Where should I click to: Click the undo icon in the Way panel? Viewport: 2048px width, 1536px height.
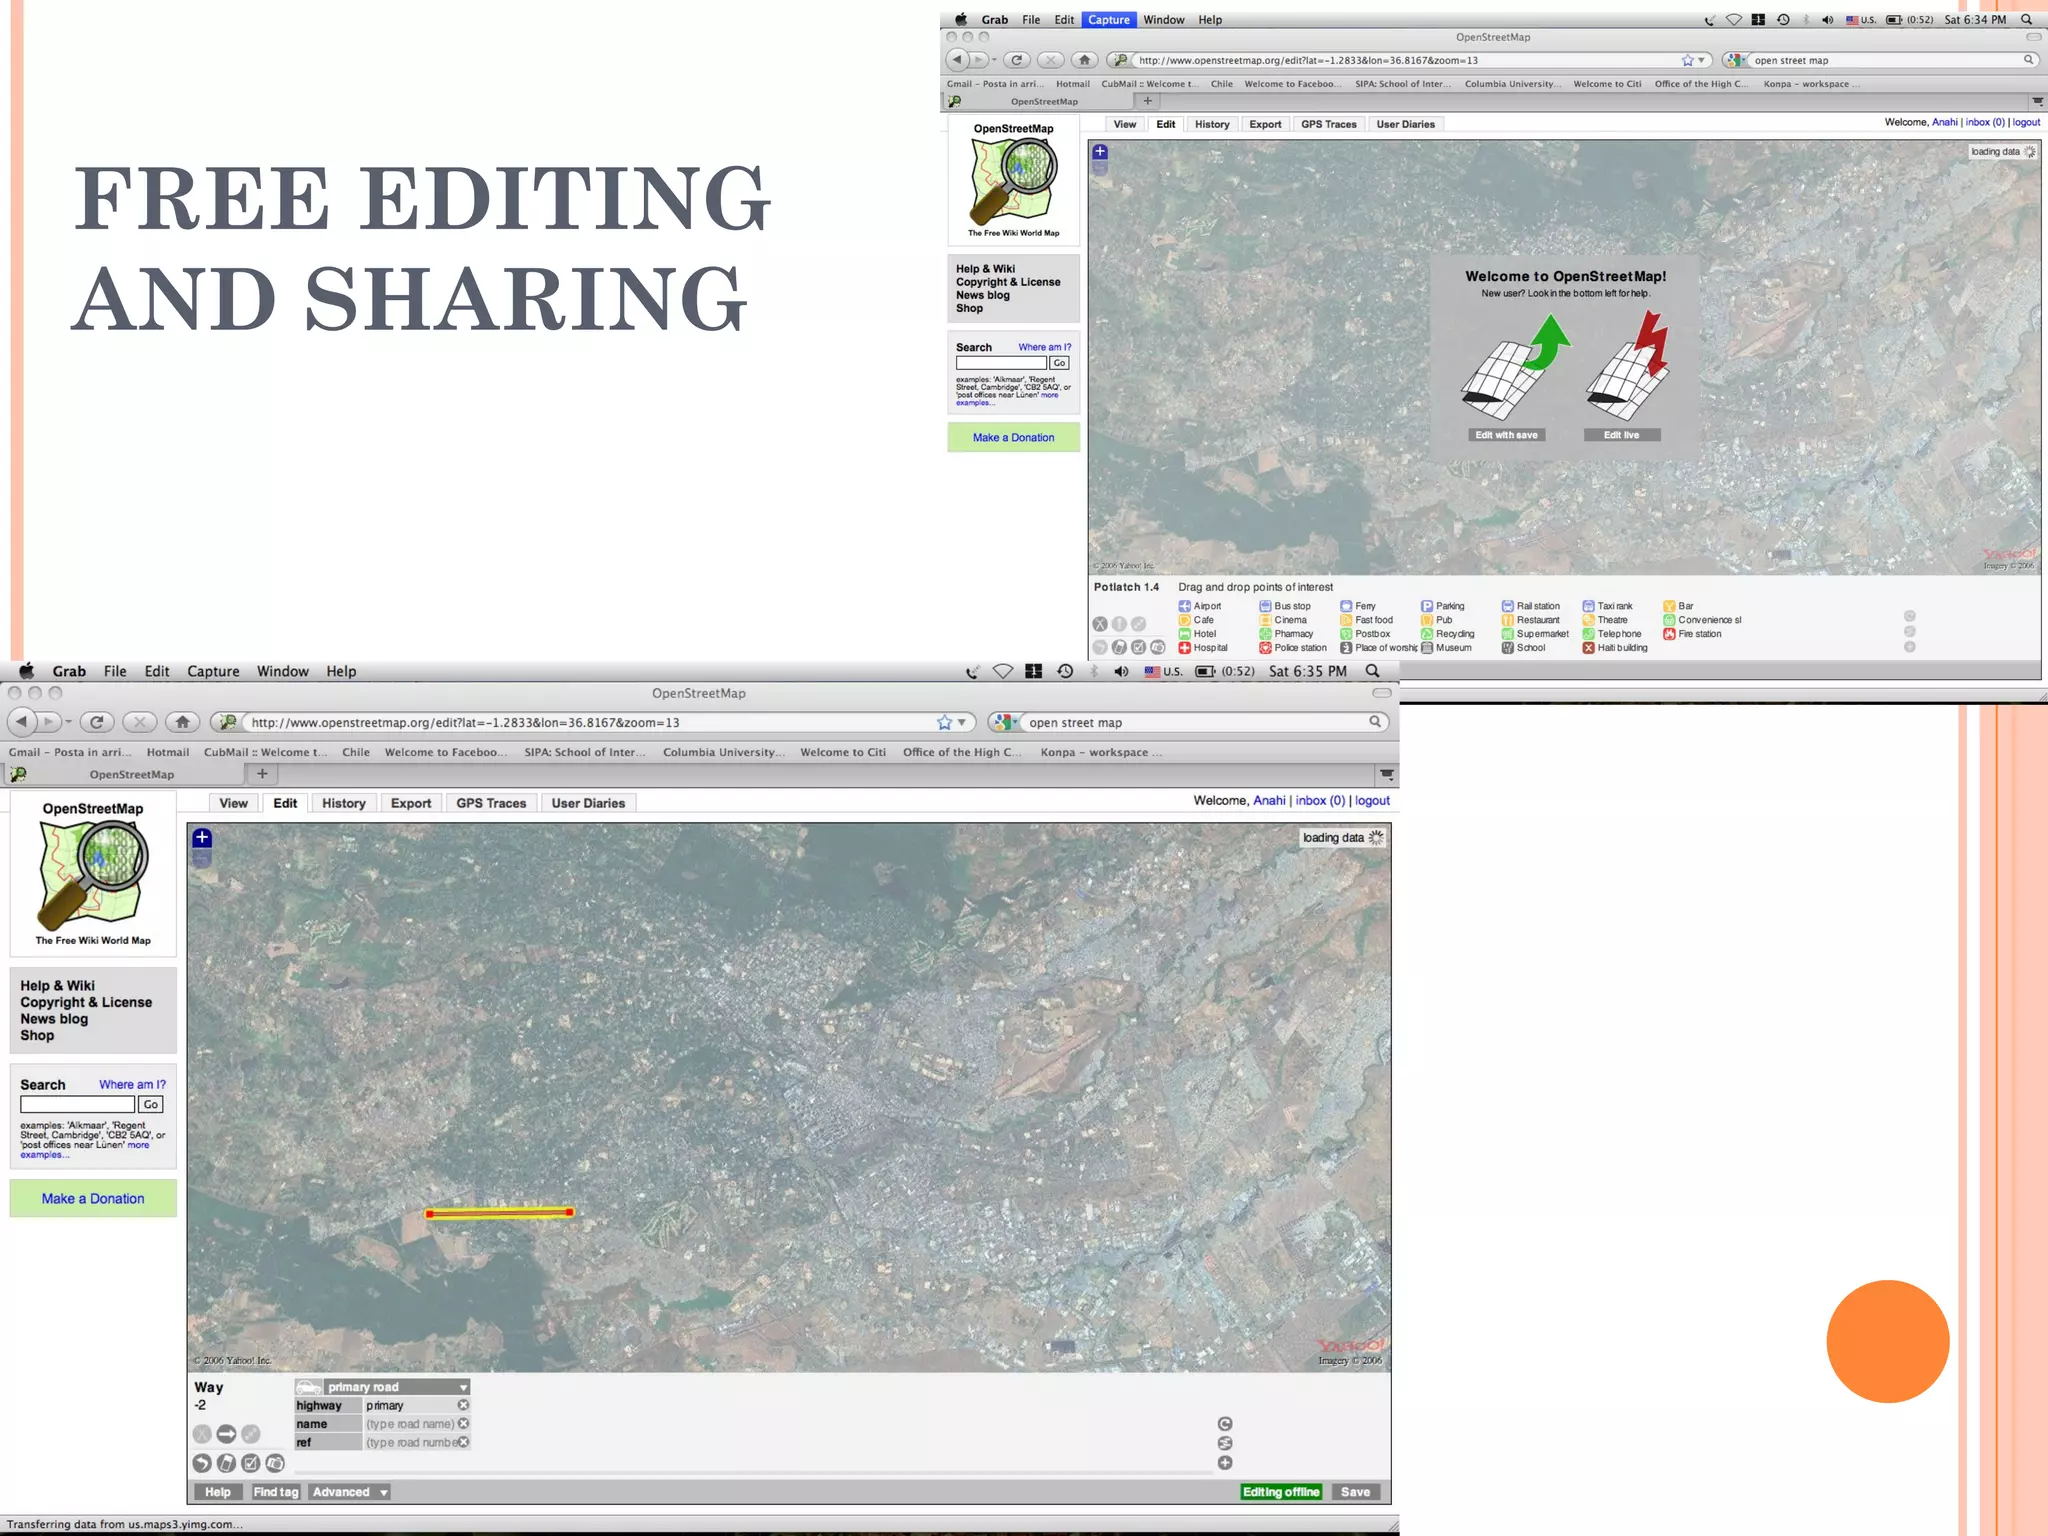click(x=202, y=1464)
